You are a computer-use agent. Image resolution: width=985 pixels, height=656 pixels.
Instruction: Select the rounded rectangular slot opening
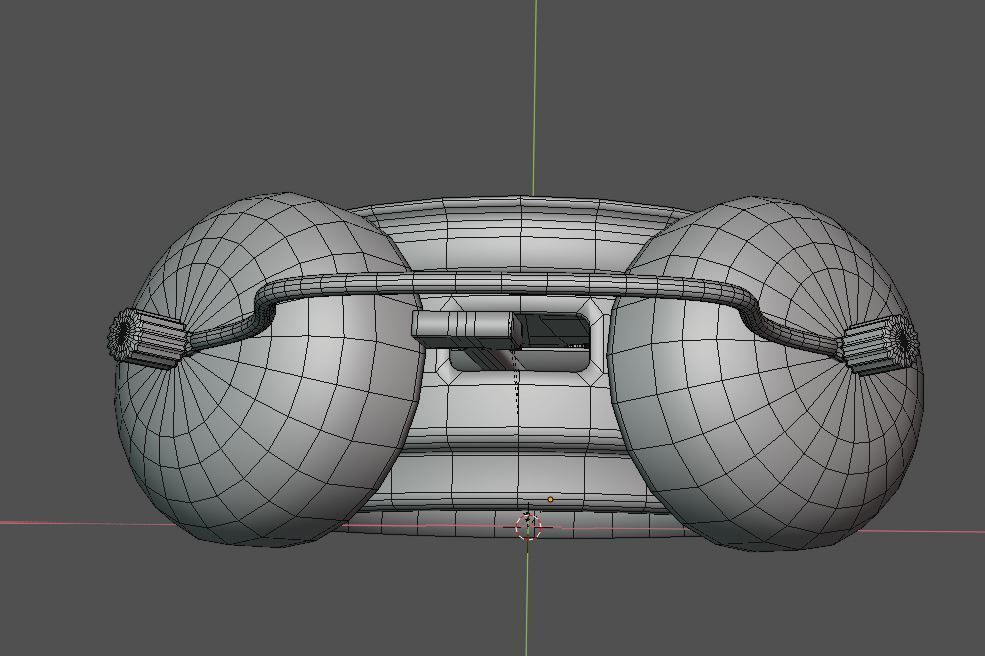[x=520, y=342]
